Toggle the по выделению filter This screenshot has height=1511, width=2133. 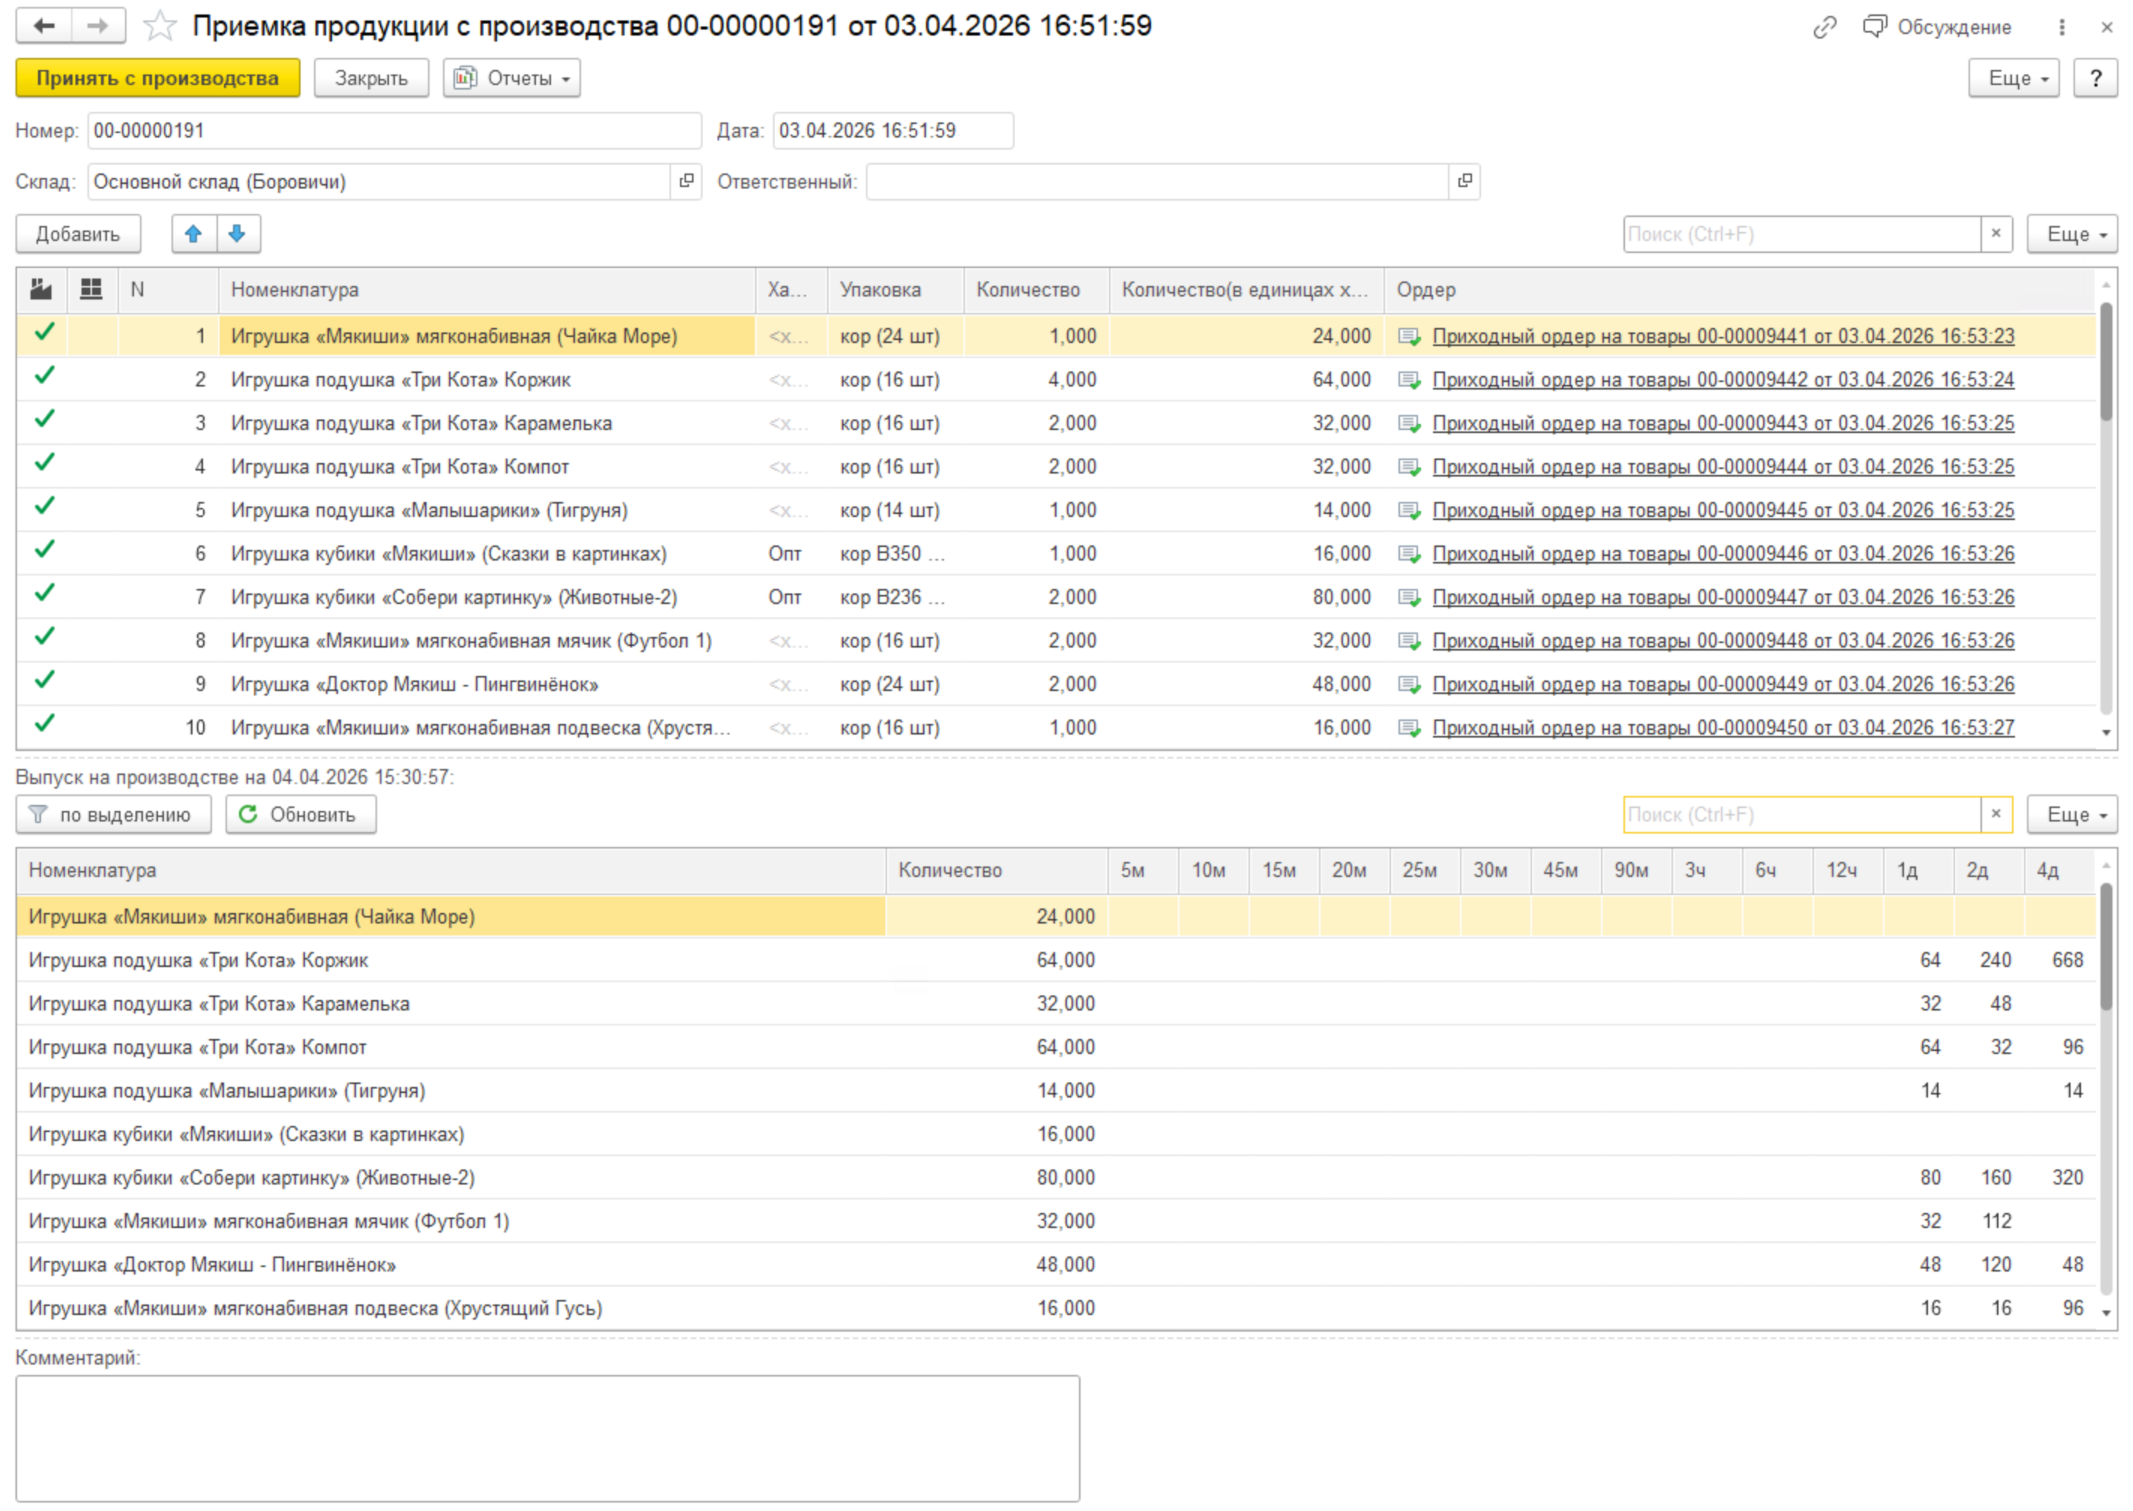pos(113,815)
